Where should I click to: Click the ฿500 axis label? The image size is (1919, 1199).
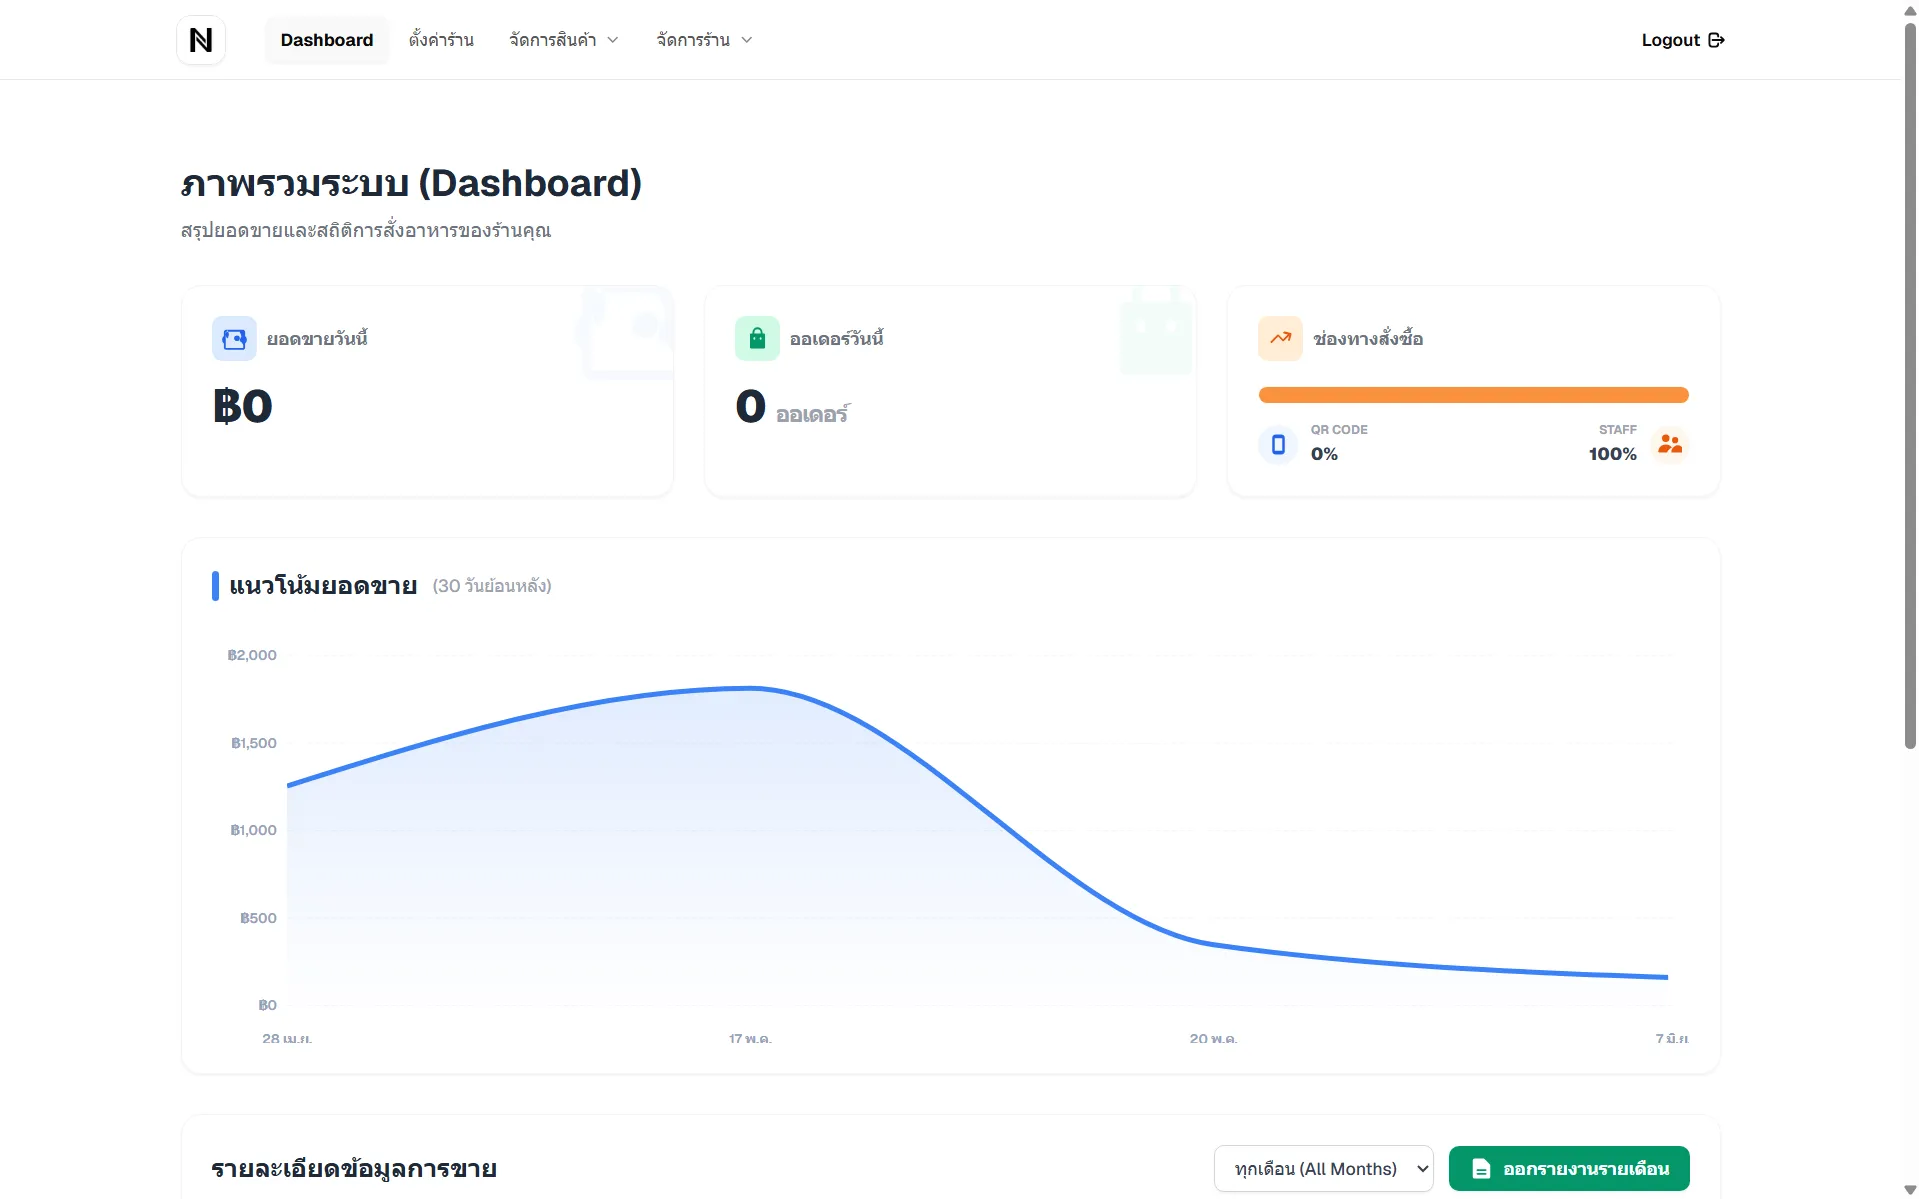(259, 918)
